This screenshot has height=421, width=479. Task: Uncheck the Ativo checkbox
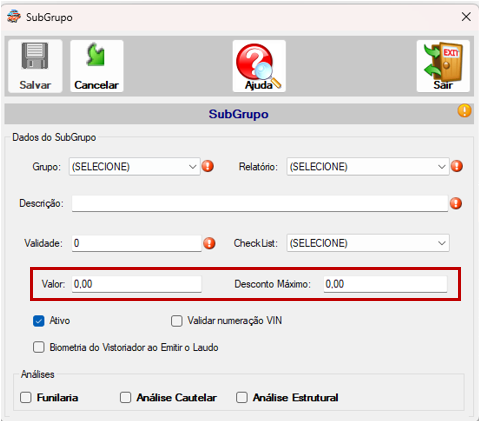point(39,321)
